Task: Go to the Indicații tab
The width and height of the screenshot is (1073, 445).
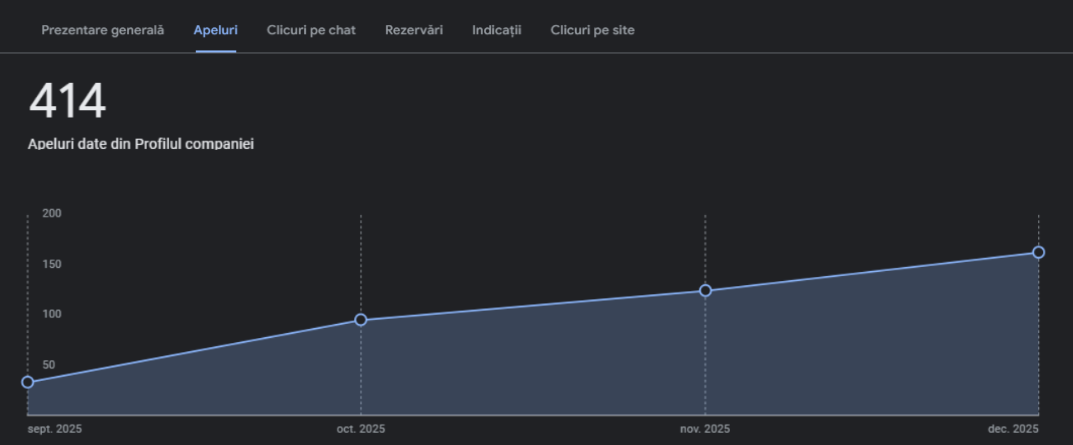Action: pos(497,30)
